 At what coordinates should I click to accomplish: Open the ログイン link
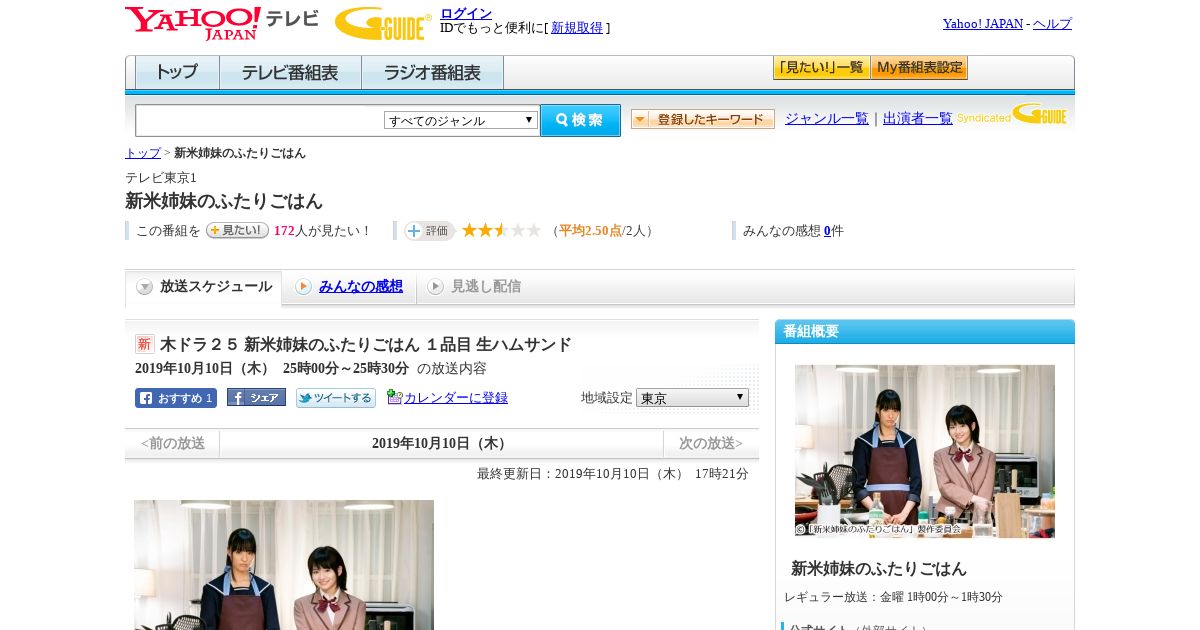point(466,13)
